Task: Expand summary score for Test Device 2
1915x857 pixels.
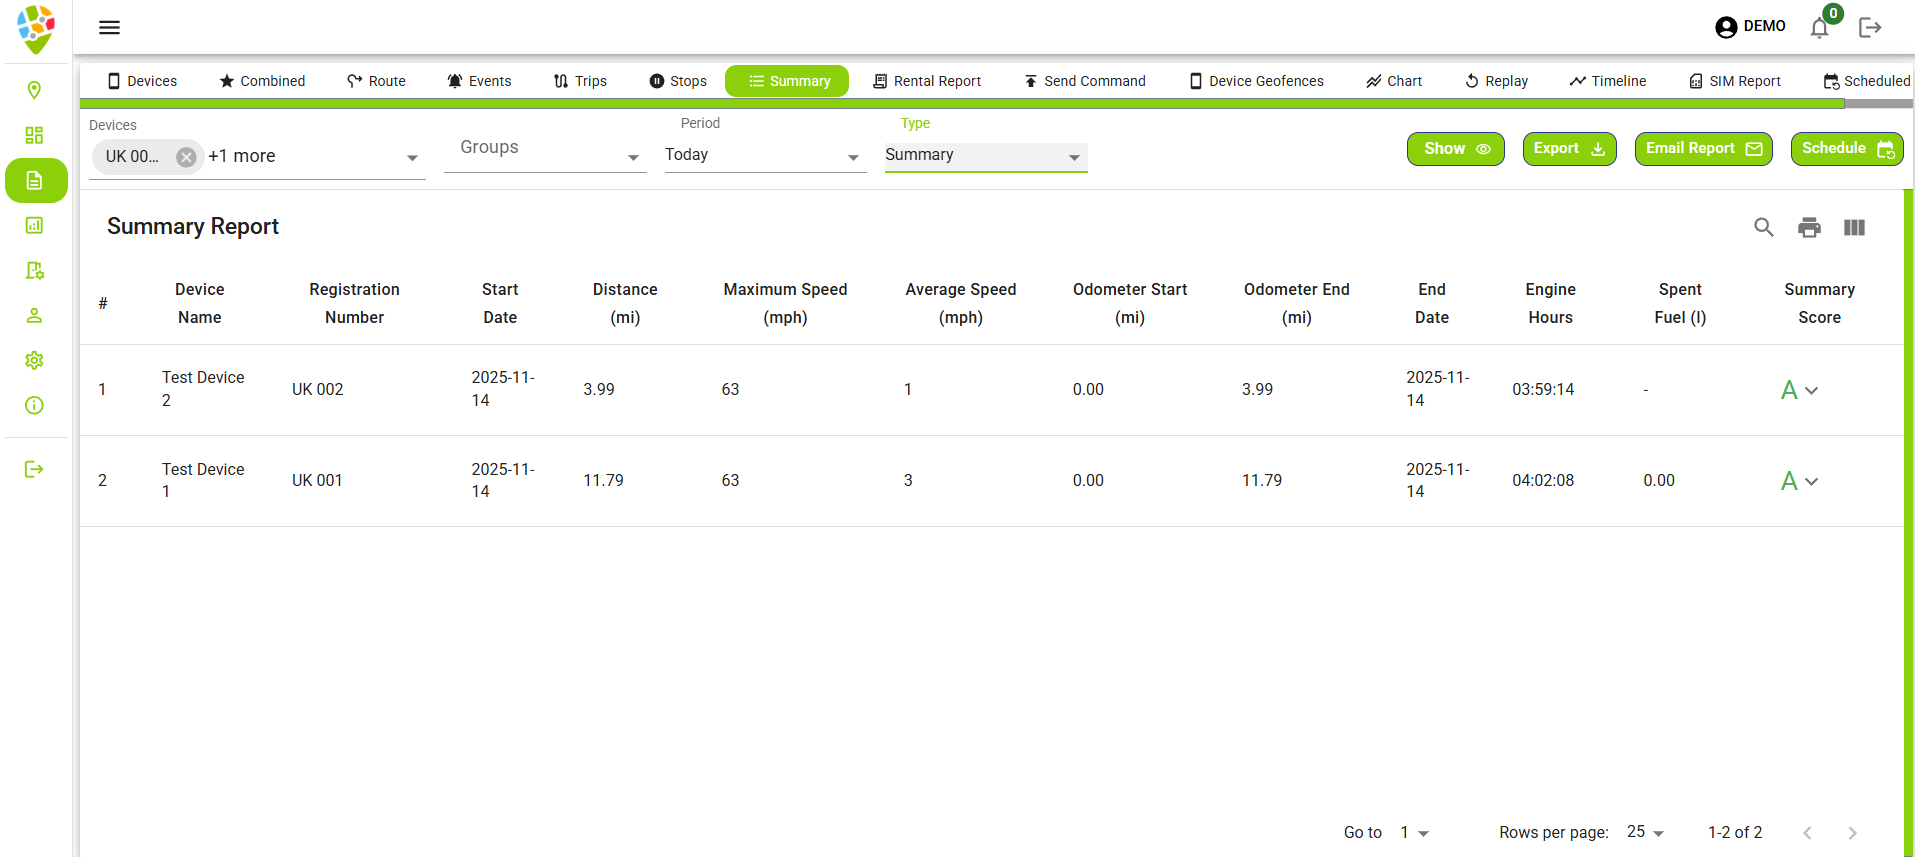Action: pos(1811,390)
